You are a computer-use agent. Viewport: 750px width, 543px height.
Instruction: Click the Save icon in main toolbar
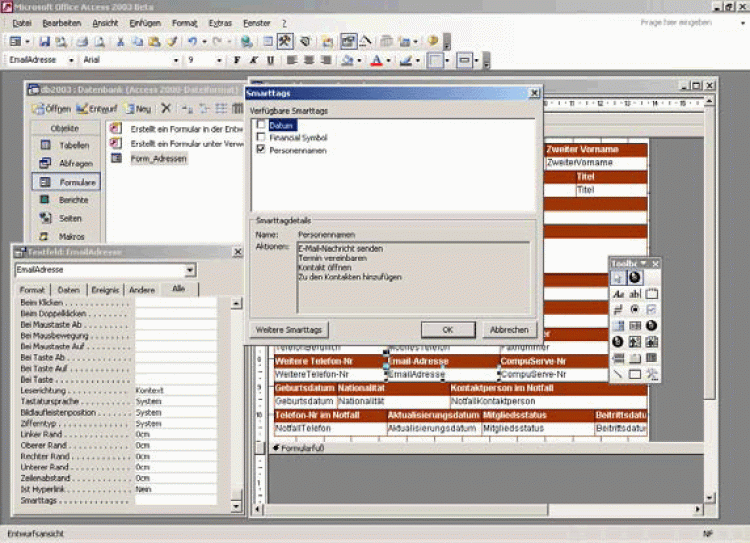coord(43,41)
